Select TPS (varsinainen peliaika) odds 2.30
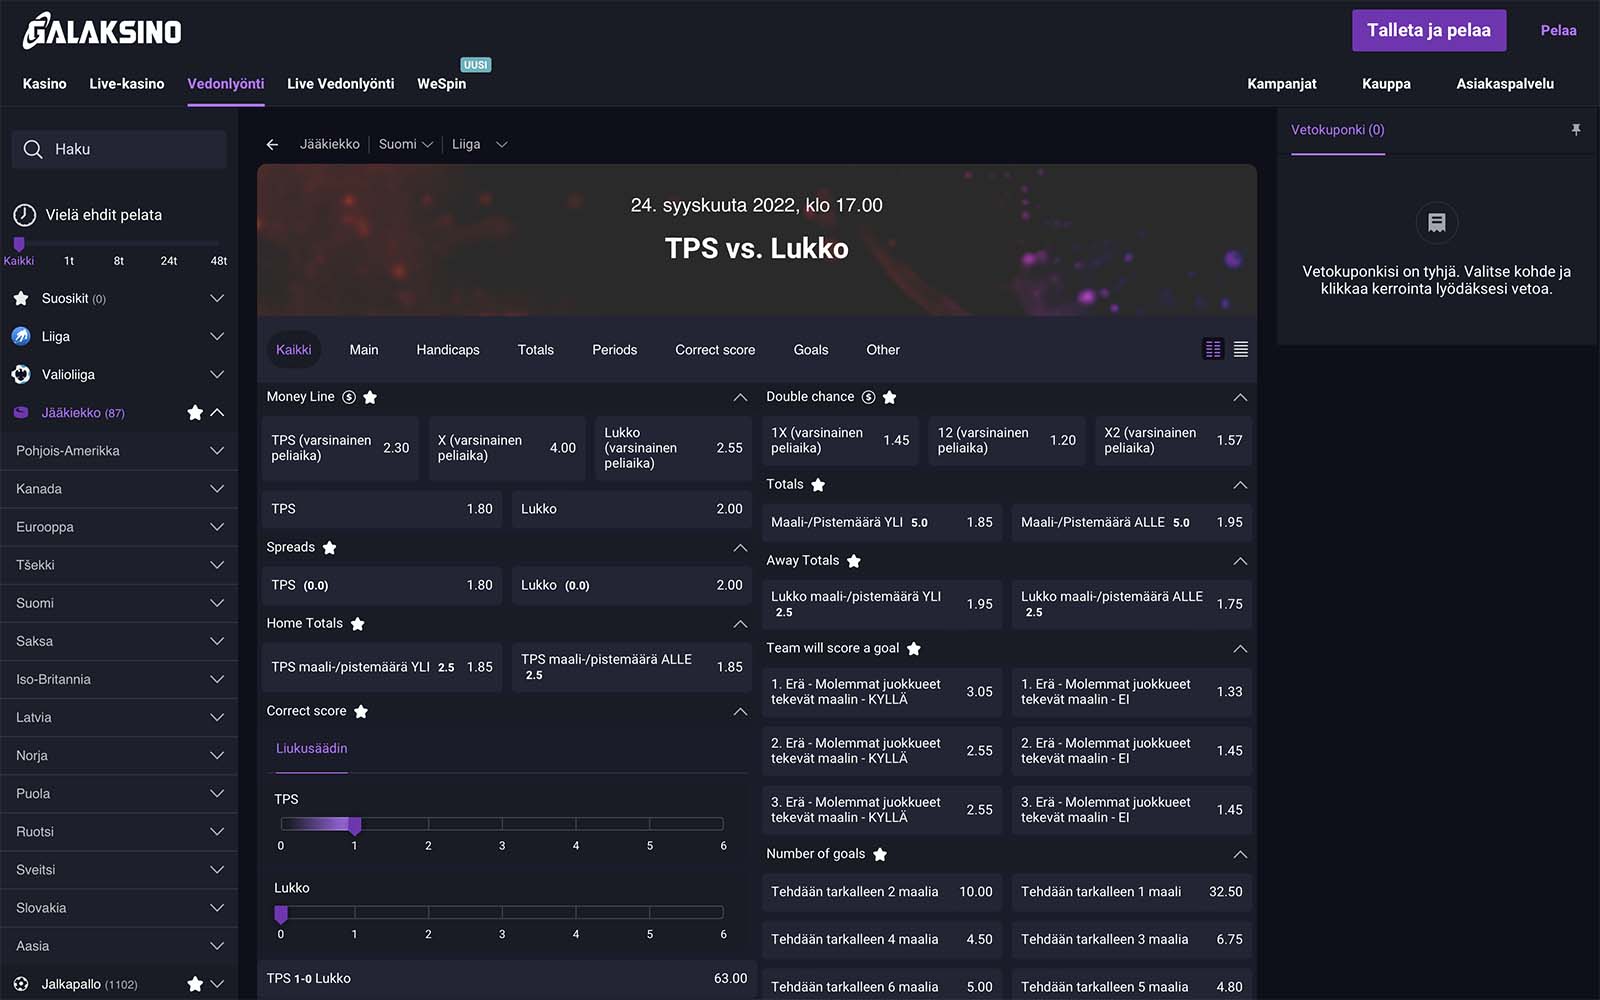Screen dimensions: 1600x1000 point(340,448)
